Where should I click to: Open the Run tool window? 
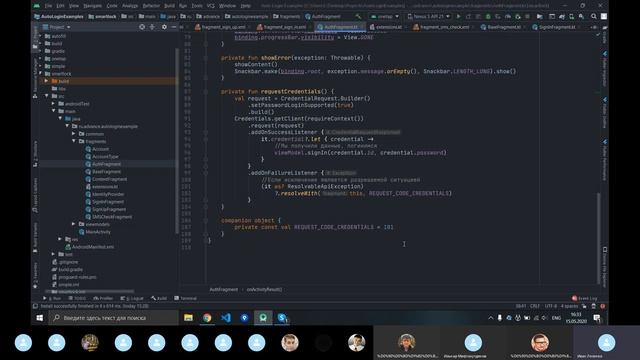pyautogui.click(x=52, y=298)
